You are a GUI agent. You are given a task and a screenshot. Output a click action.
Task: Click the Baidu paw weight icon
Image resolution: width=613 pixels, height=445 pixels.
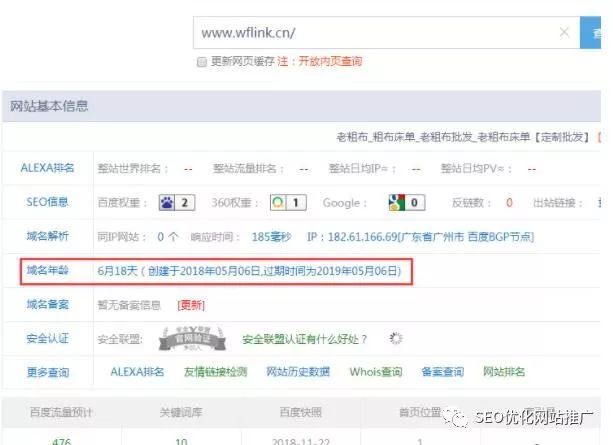coord(167,203)
